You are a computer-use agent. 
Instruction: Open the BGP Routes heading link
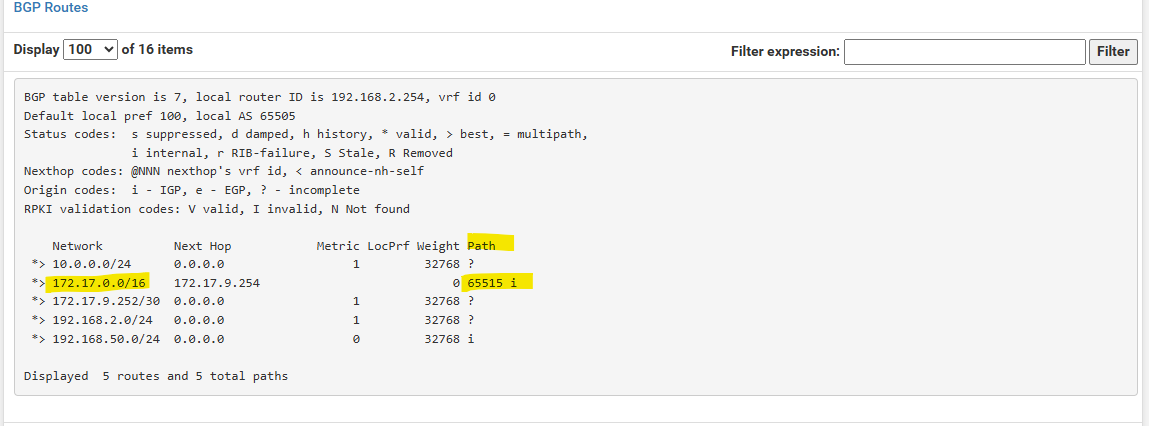click(51, 8)
